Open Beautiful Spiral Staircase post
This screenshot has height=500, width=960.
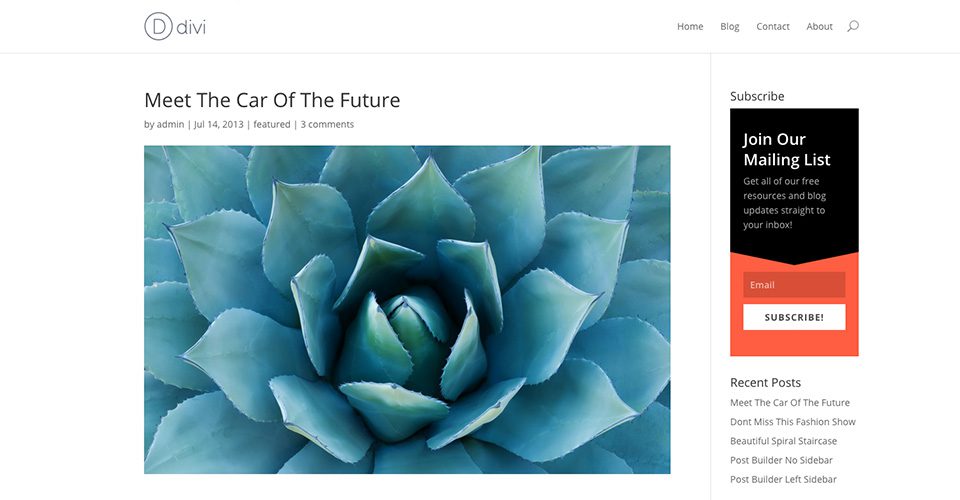pos(783,441)
